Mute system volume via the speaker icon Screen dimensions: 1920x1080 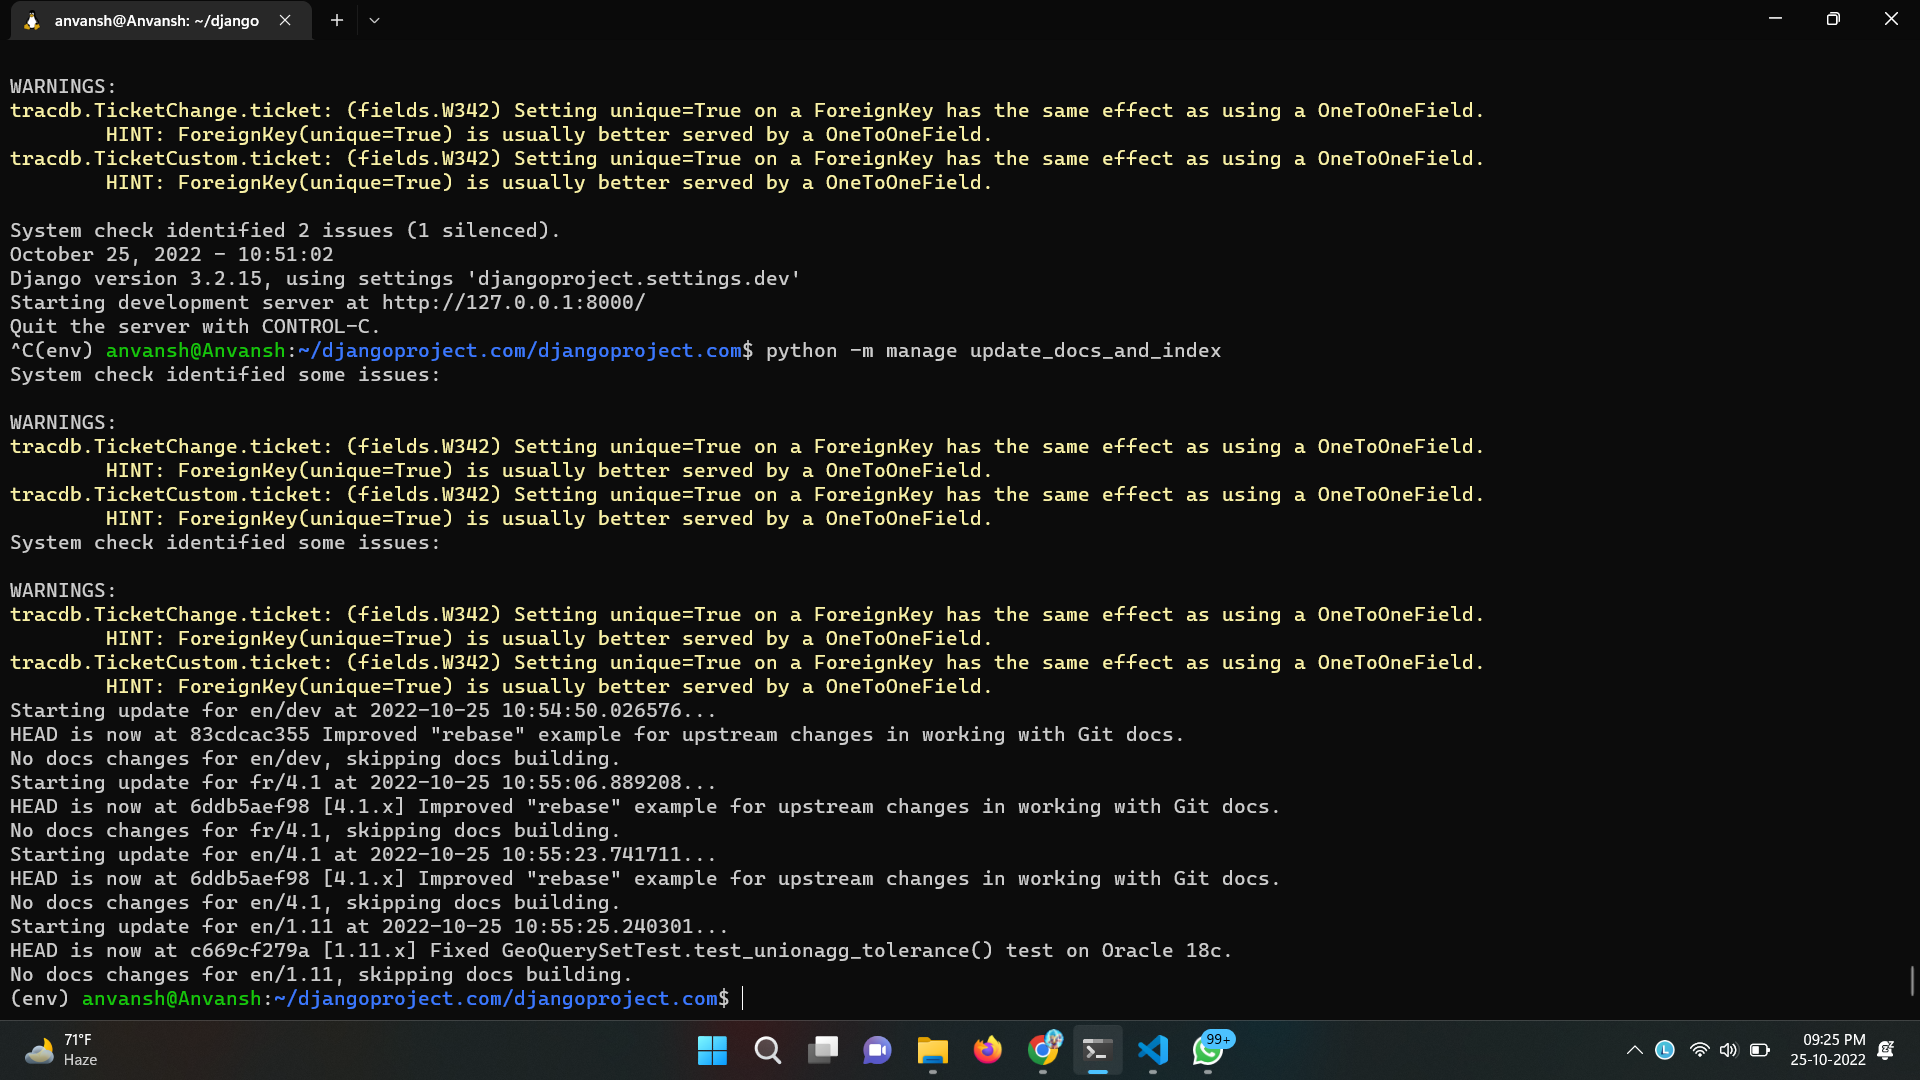1729,1050
